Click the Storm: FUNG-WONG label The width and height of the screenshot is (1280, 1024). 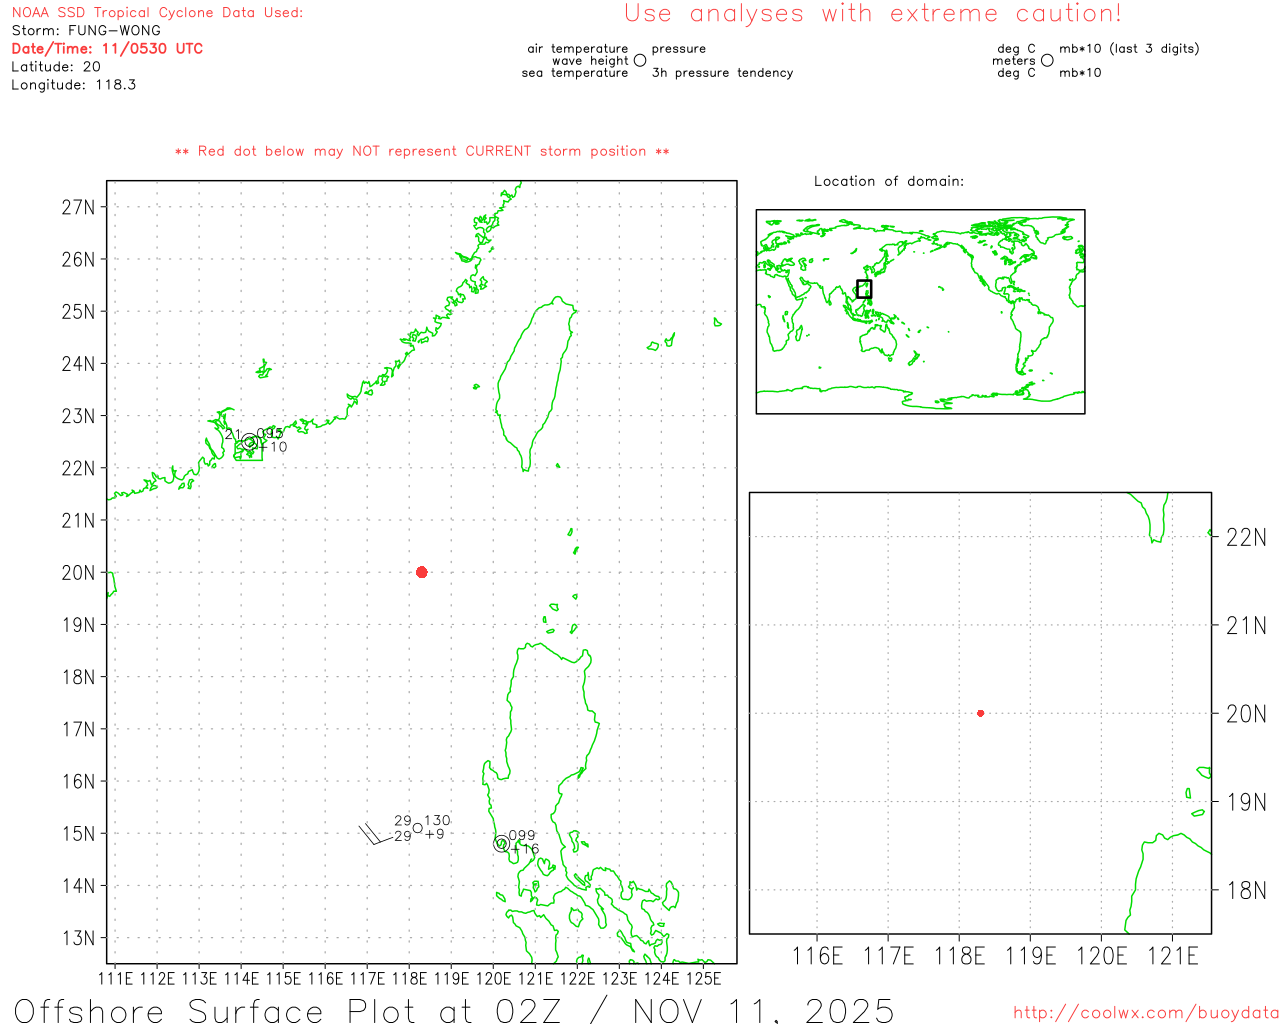pos(86,30)
